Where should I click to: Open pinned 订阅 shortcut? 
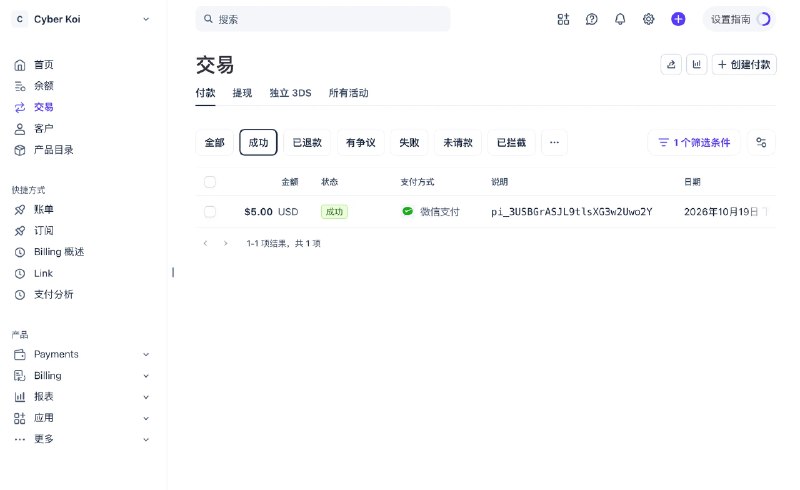pos(43,231)
